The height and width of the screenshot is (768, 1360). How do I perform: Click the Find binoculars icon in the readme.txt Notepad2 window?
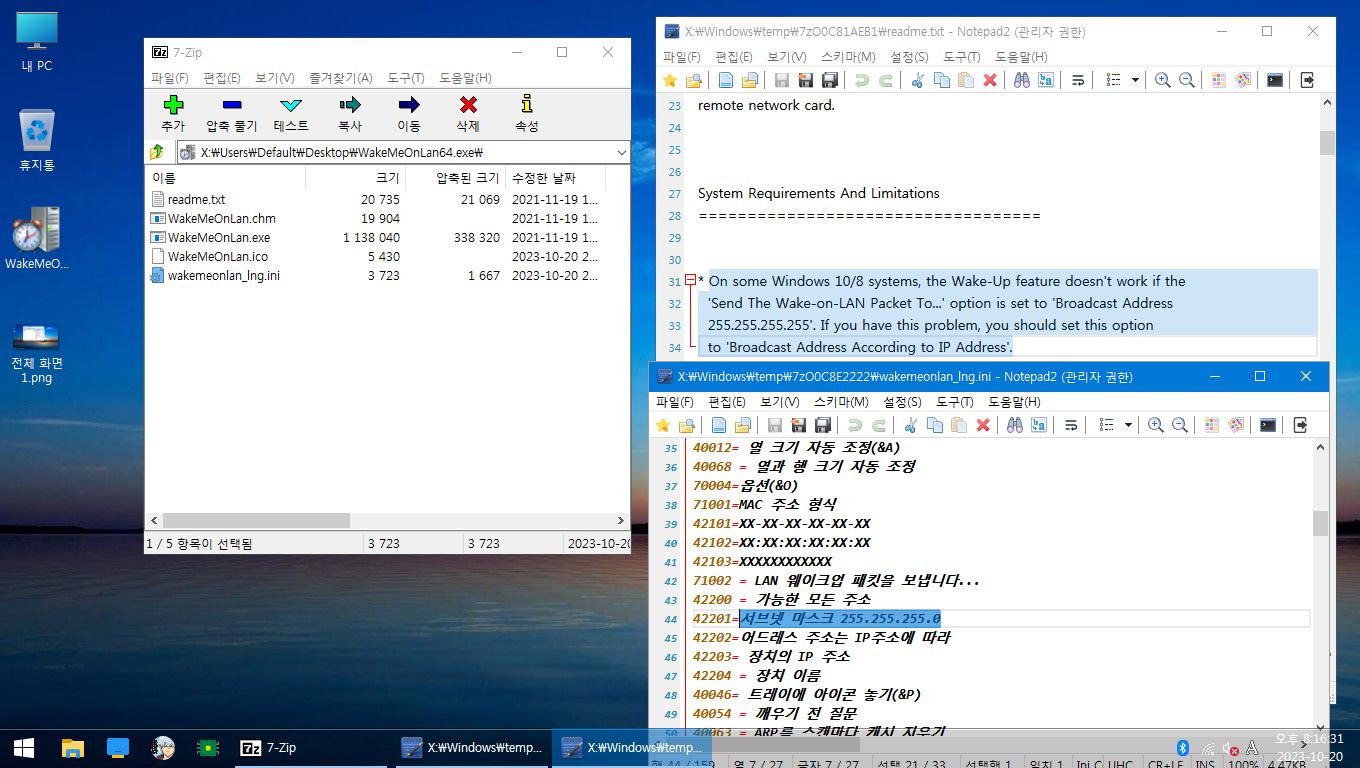[1022, 80]
